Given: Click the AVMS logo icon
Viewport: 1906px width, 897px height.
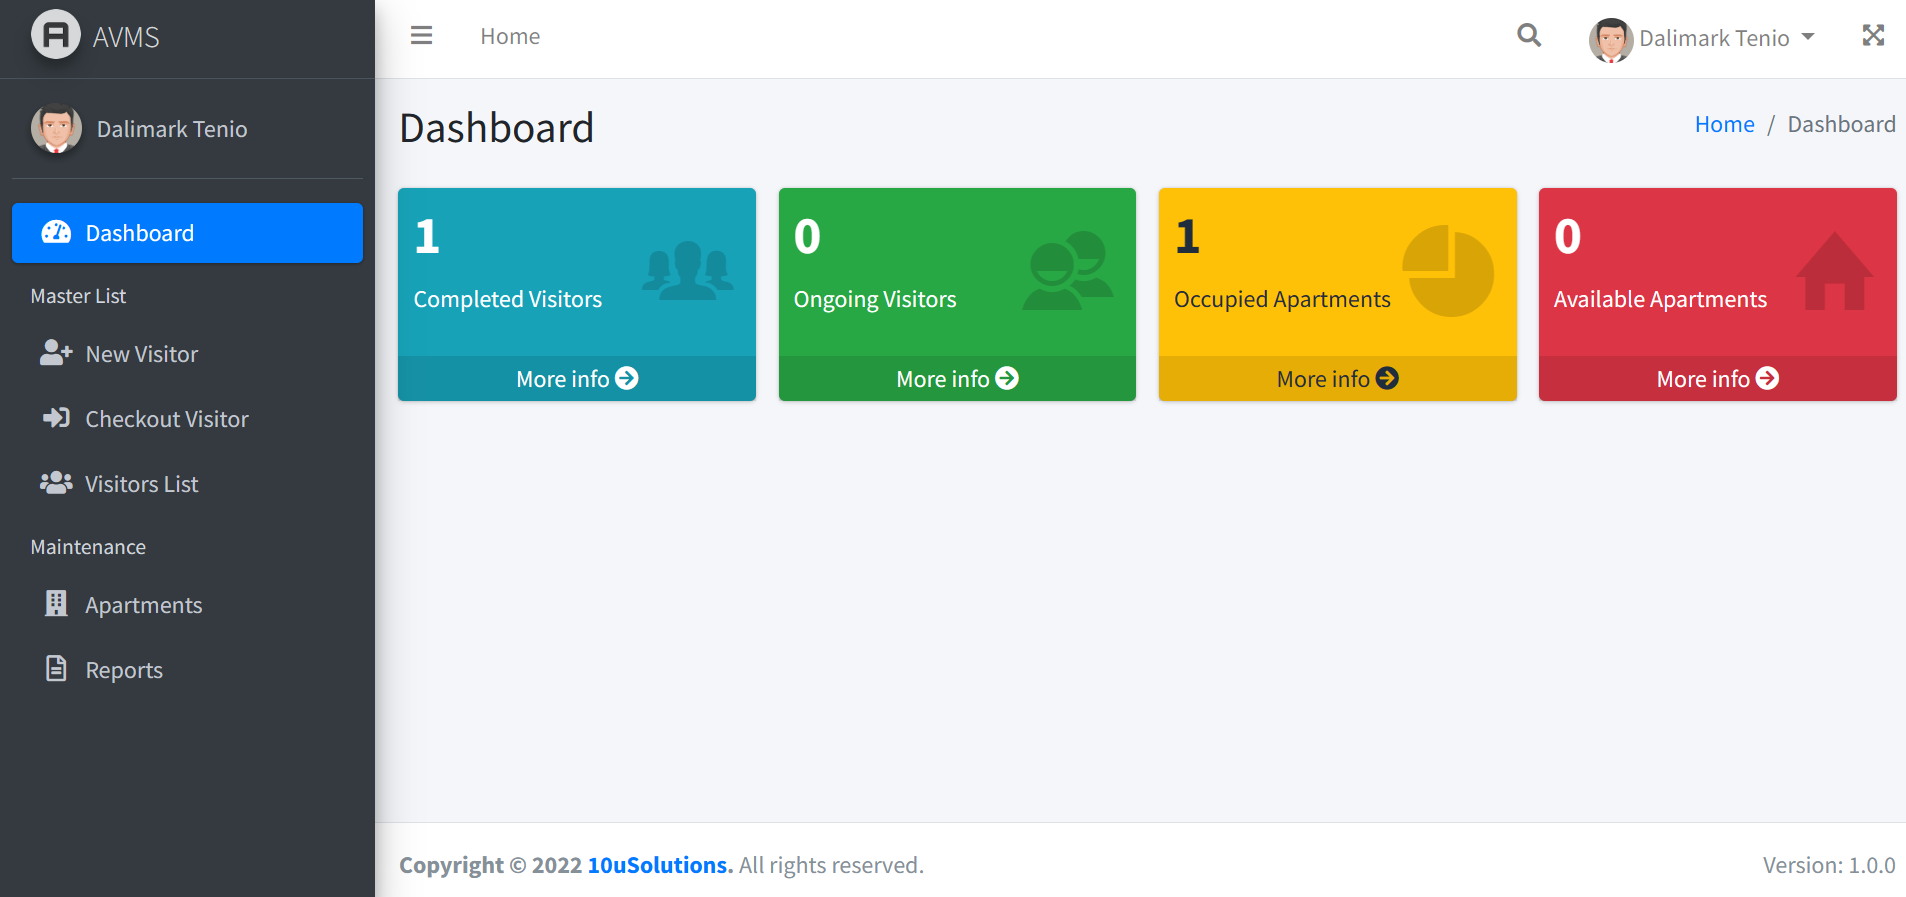Looking at the screenshot, I should 56,35.
